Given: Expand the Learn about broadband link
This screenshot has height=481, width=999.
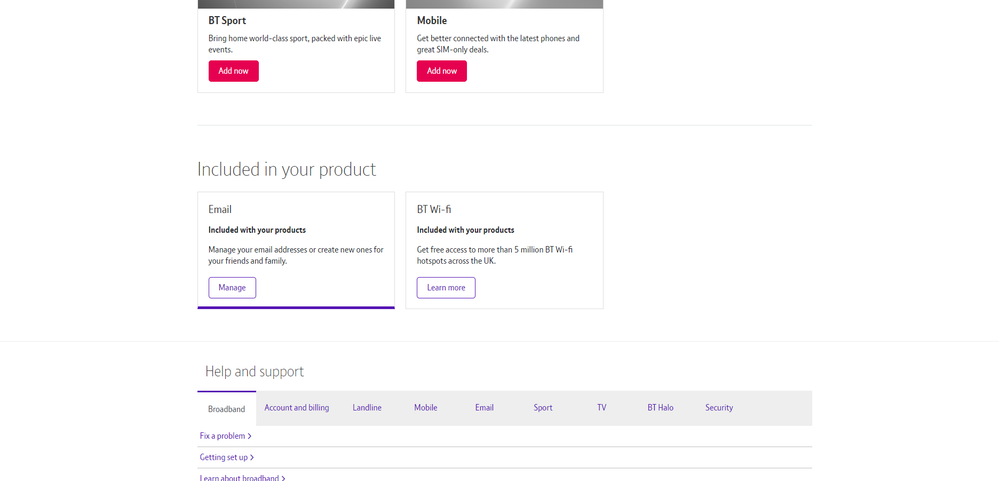Looking at the screenshot, I should click(242, 478).
